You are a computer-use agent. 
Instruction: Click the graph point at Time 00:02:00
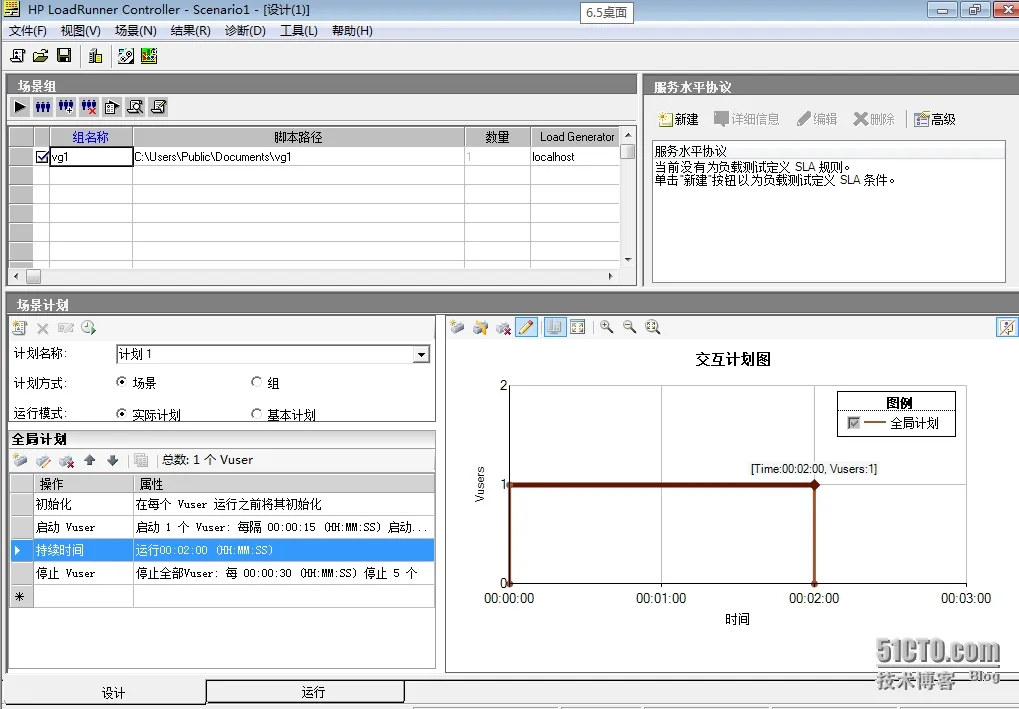[x=814, y=485]
